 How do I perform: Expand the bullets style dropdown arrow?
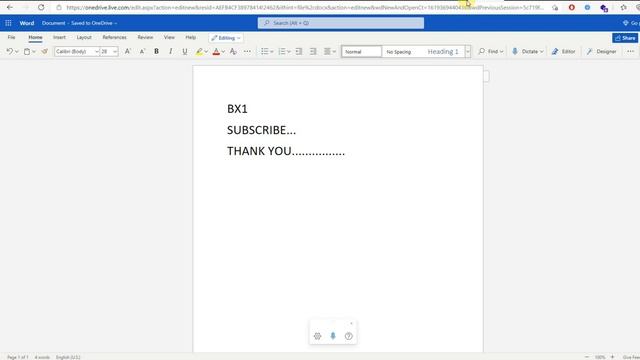tap(272, 52)
